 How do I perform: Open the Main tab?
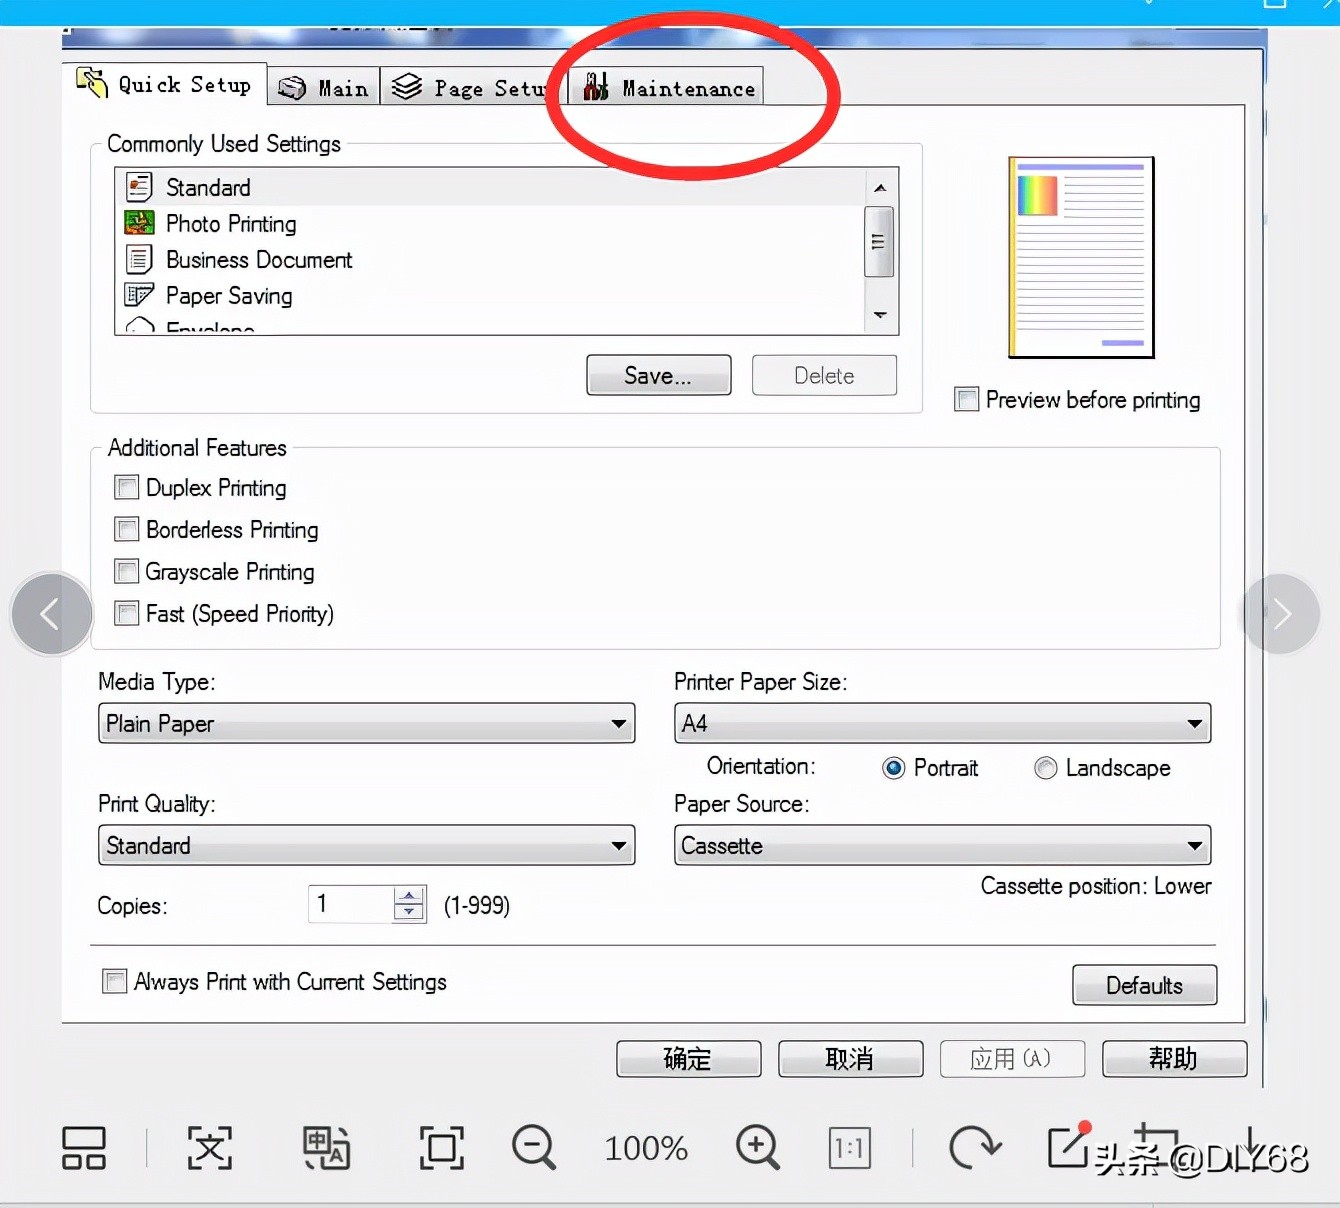click(323, 88)
